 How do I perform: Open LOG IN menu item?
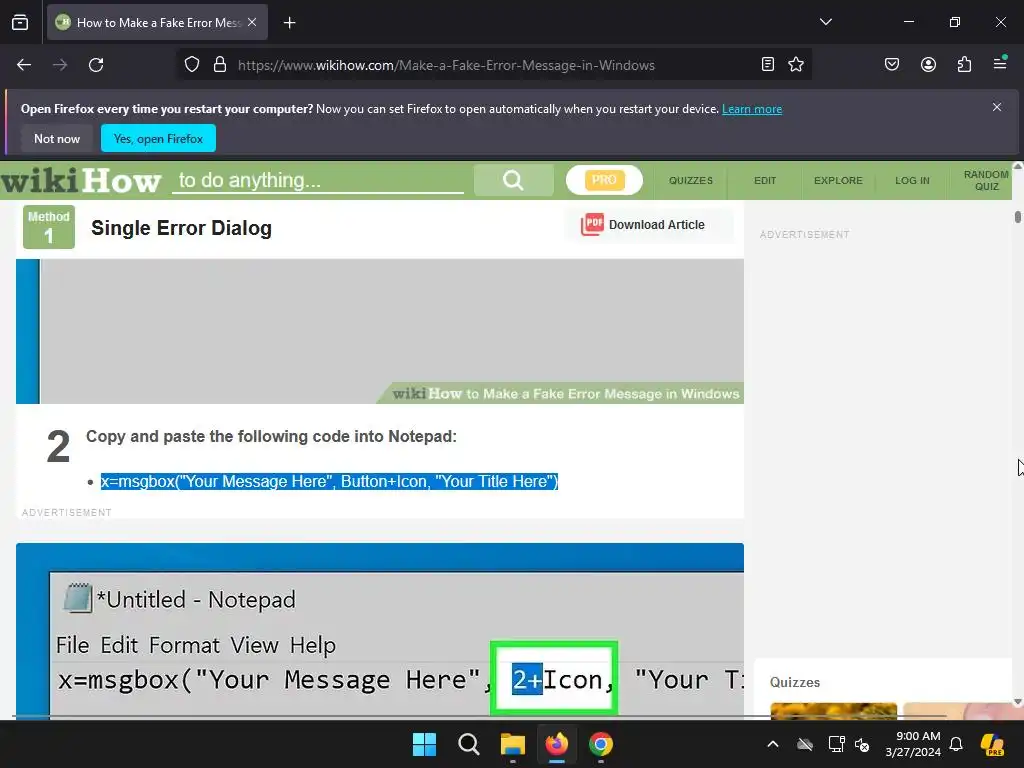pos(912,180)
